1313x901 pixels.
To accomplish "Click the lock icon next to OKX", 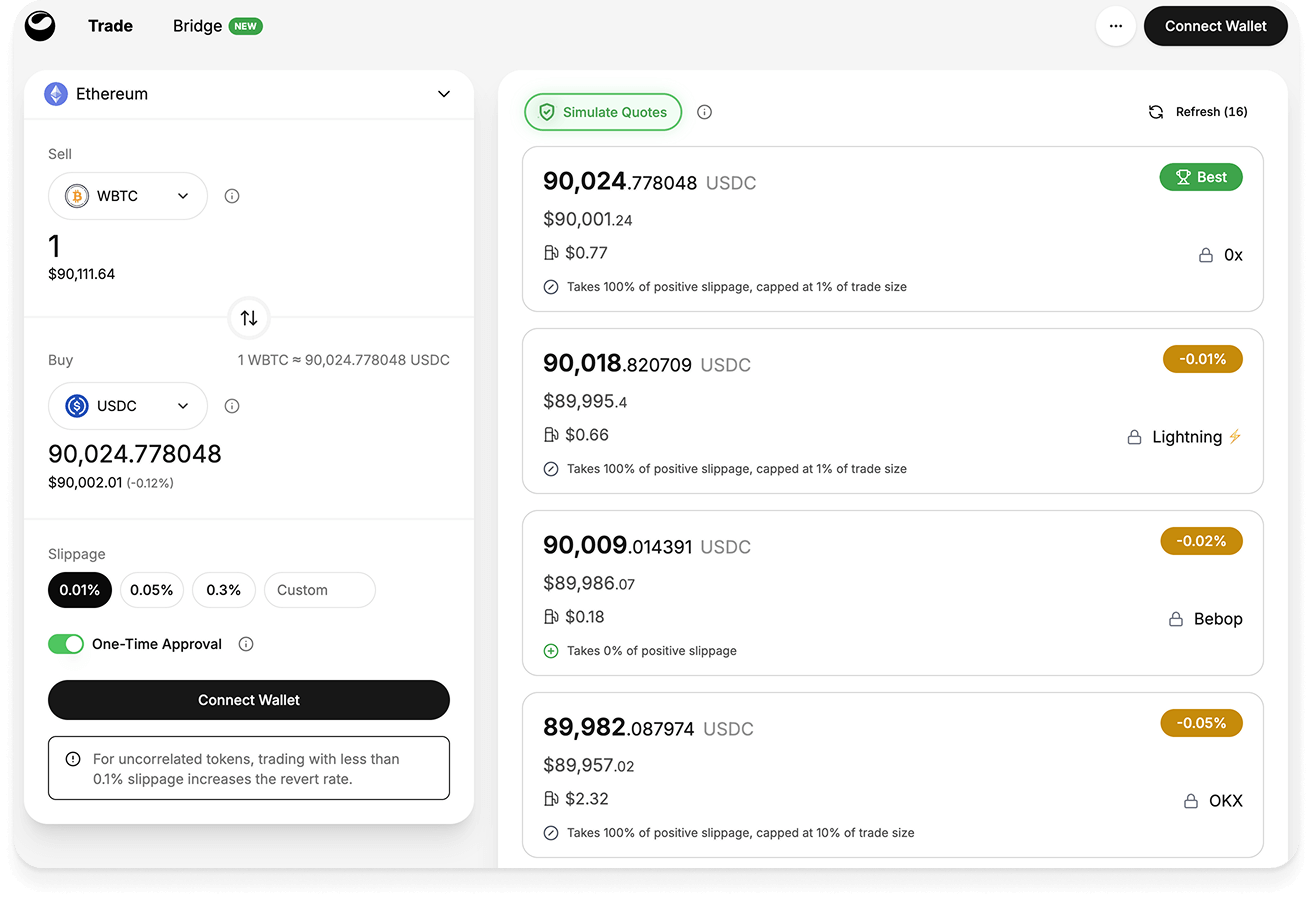I will click(1190, 801).
